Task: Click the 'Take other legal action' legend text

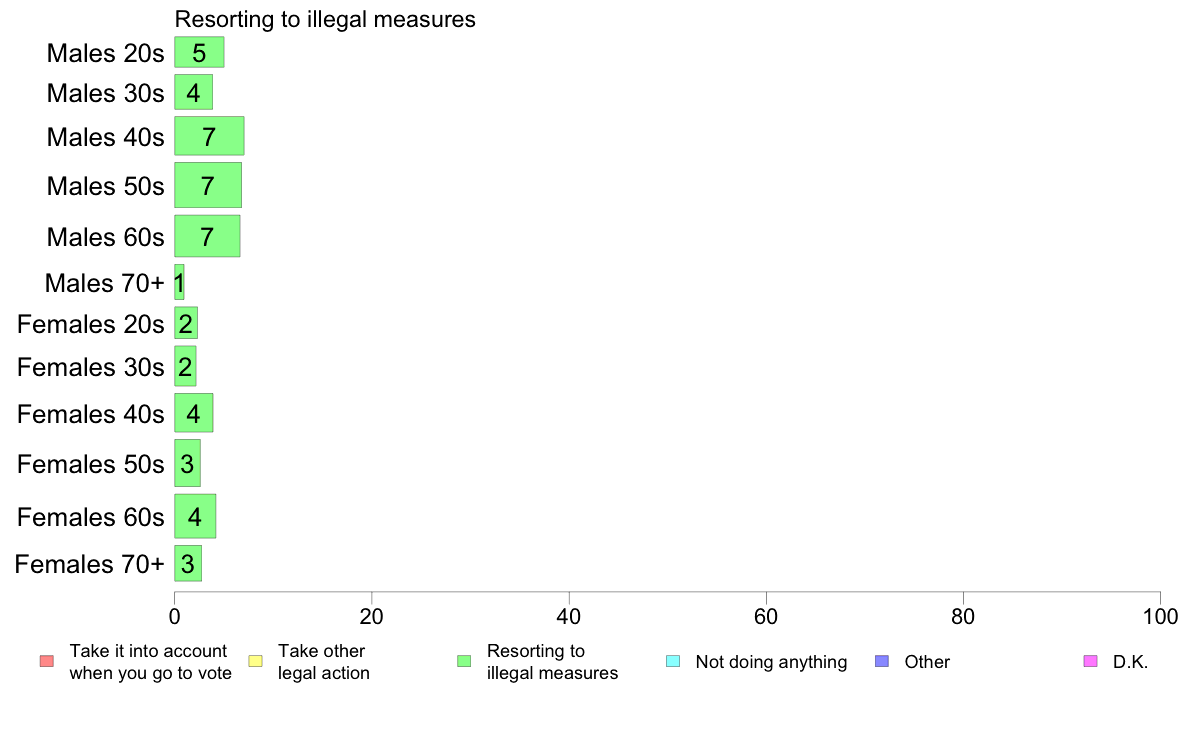Action: click(324, 662)
